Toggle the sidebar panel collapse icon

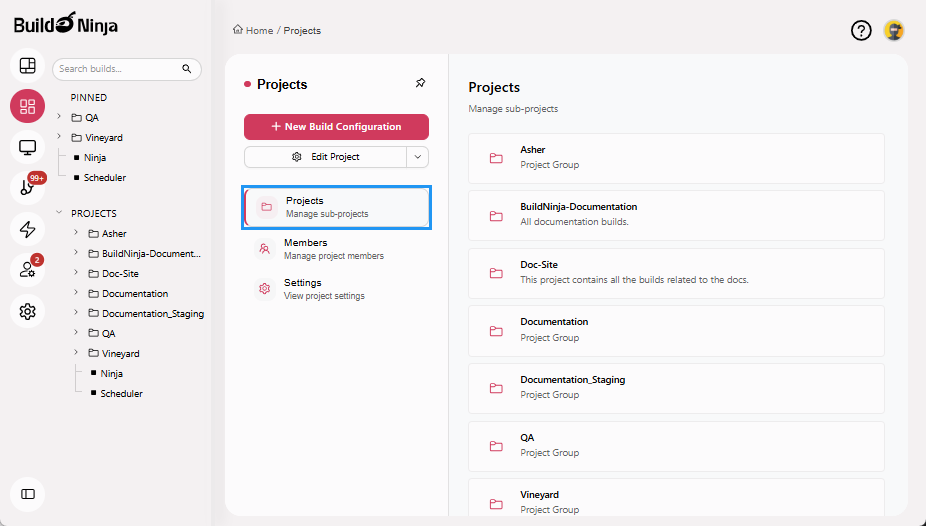click(27, 494)
